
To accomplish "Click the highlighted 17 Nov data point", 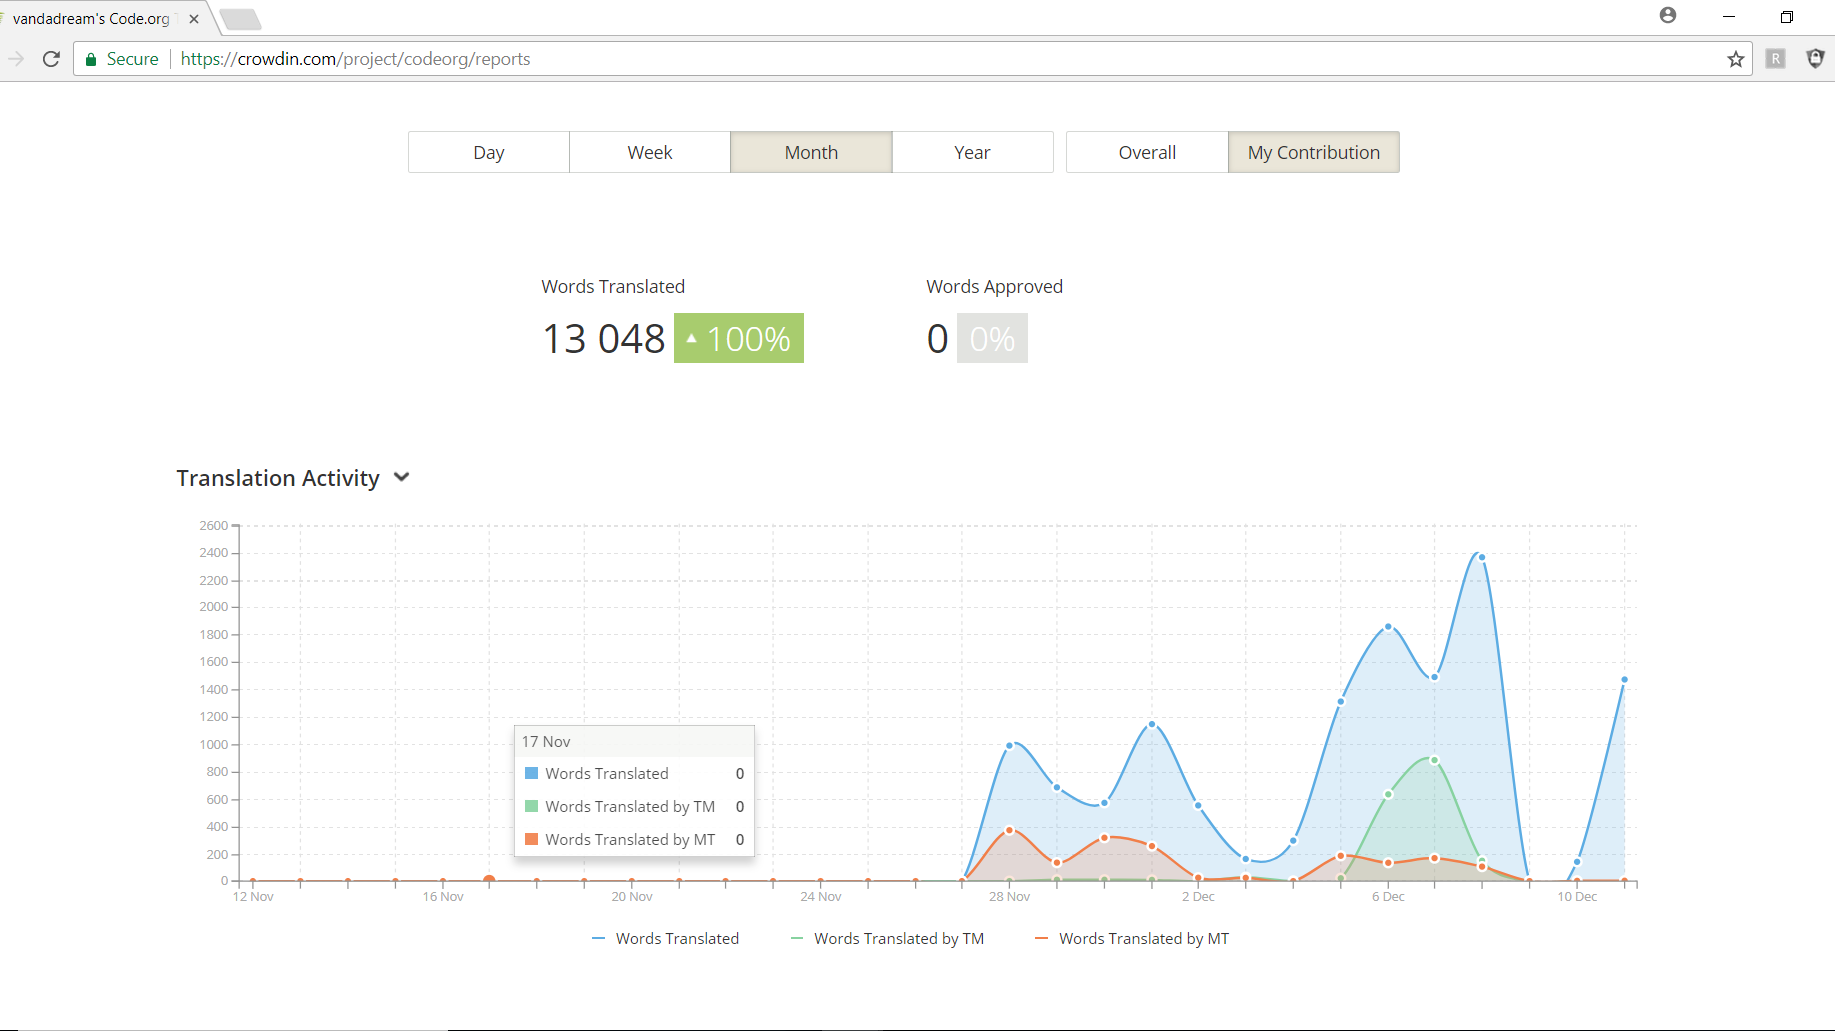I will click(489, 881).
